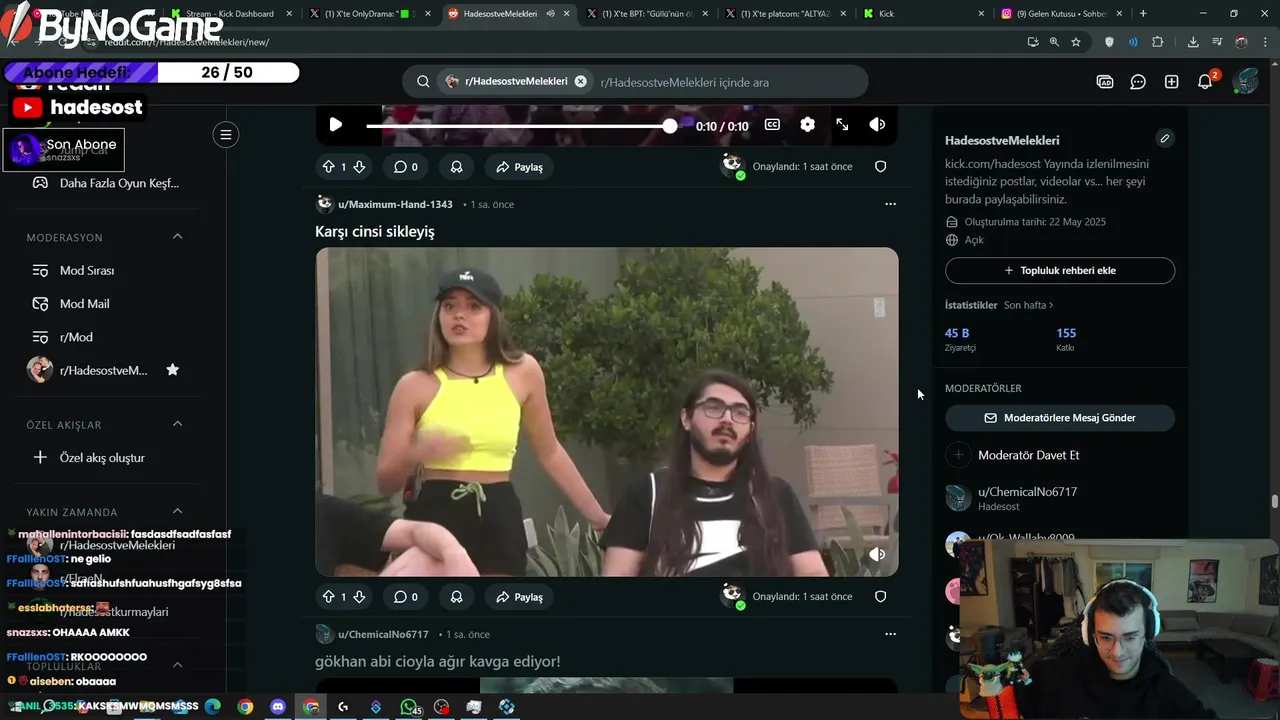Open Chrome downloads icon
The image size is (1280, 720).
click(1193, 42)
